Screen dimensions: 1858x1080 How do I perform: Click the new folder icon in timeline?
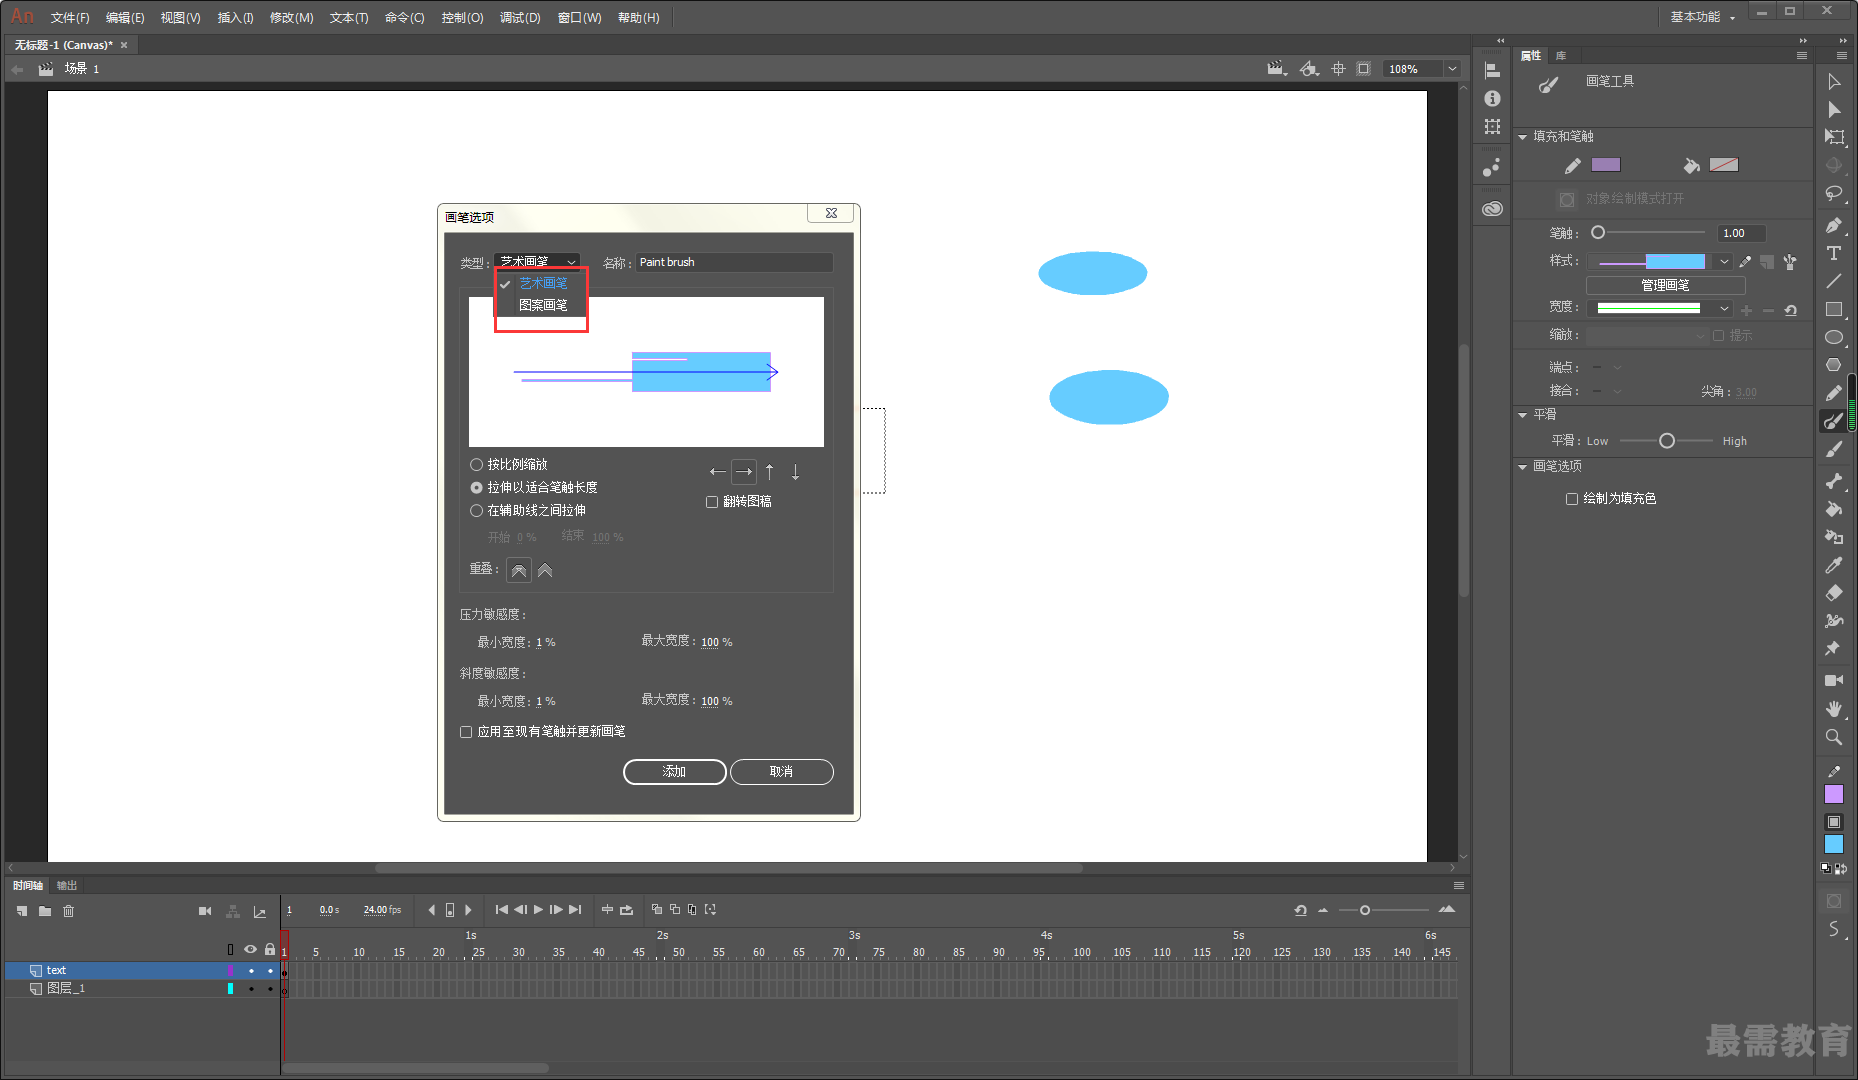45,911
